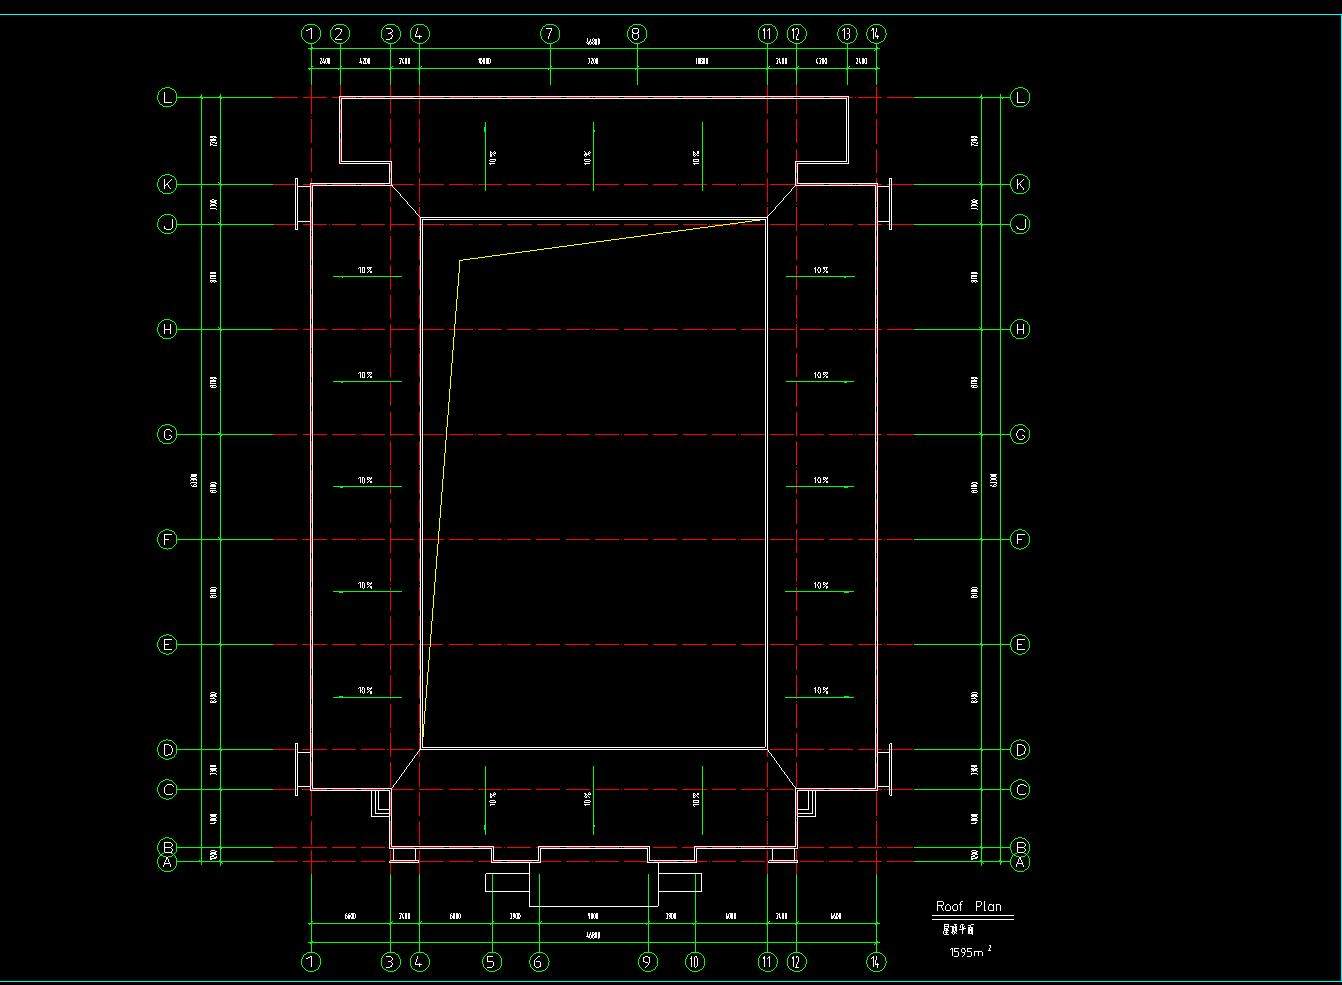Viewport: 1342px width, 985px height.
Task: Select grid bubble 7 at the top
Action: (550, 34)
